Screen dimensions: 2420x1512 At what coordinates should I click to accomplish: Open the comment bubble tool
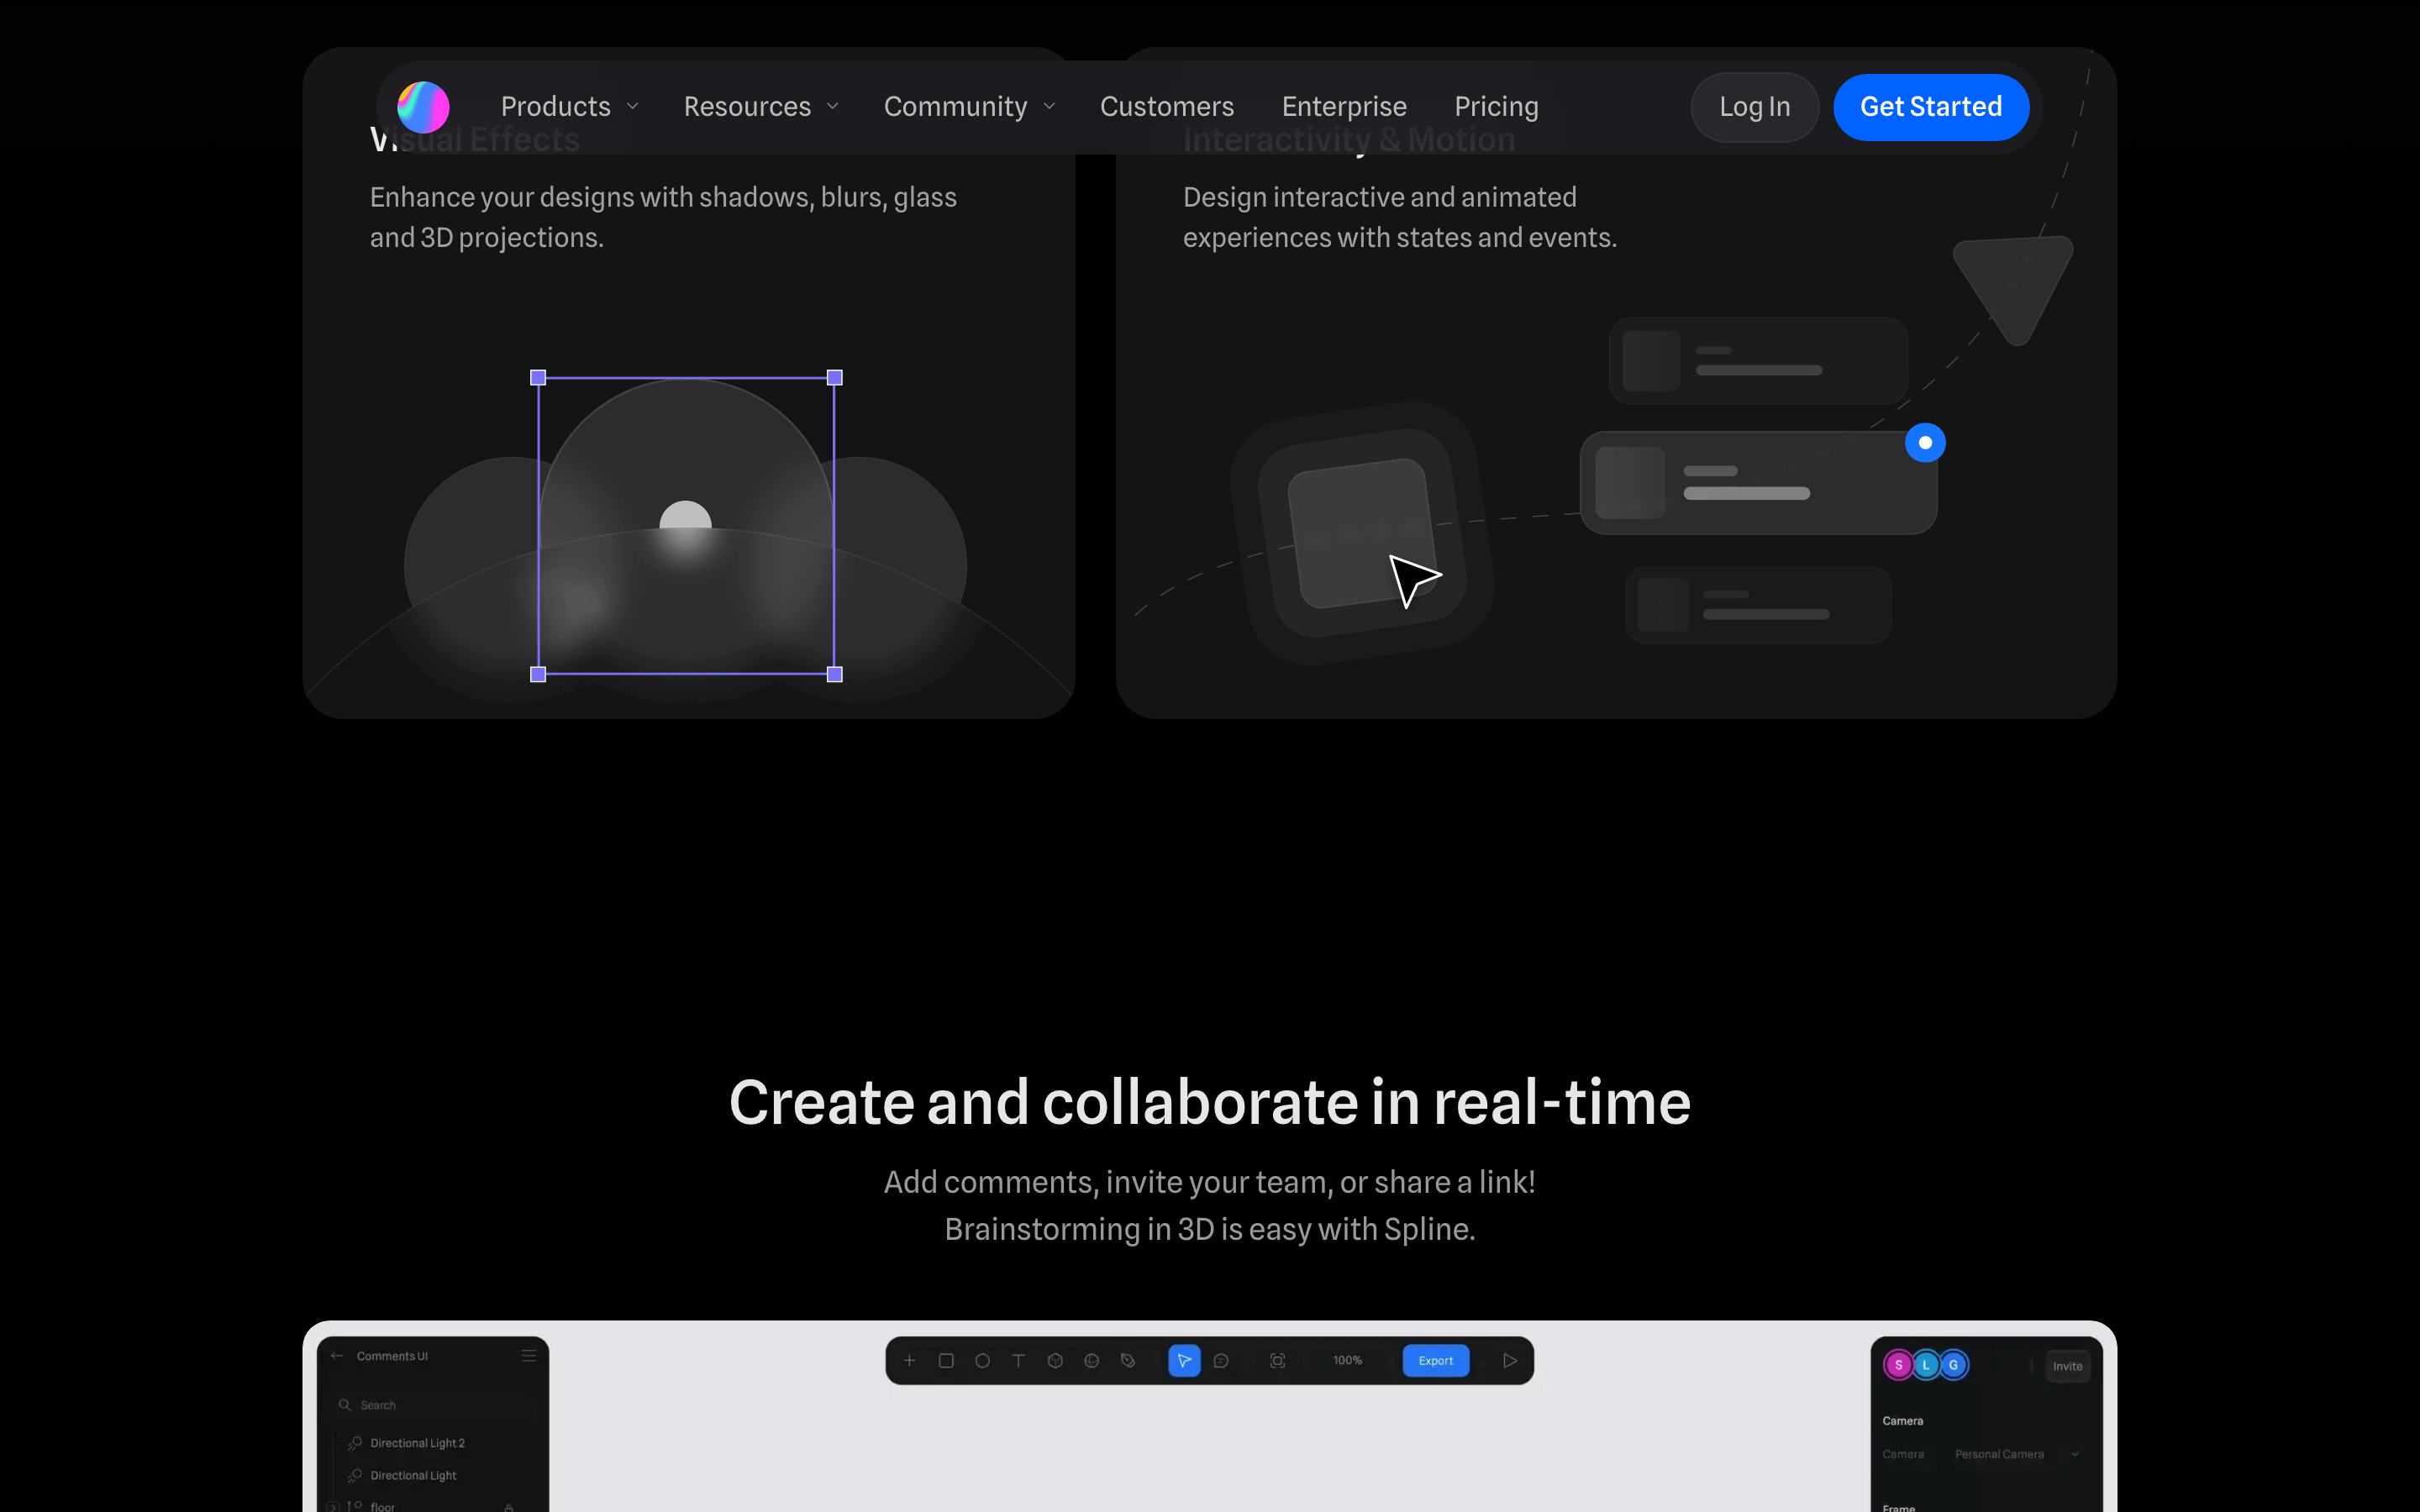pyautogui.click(x=1221, y=1360)
